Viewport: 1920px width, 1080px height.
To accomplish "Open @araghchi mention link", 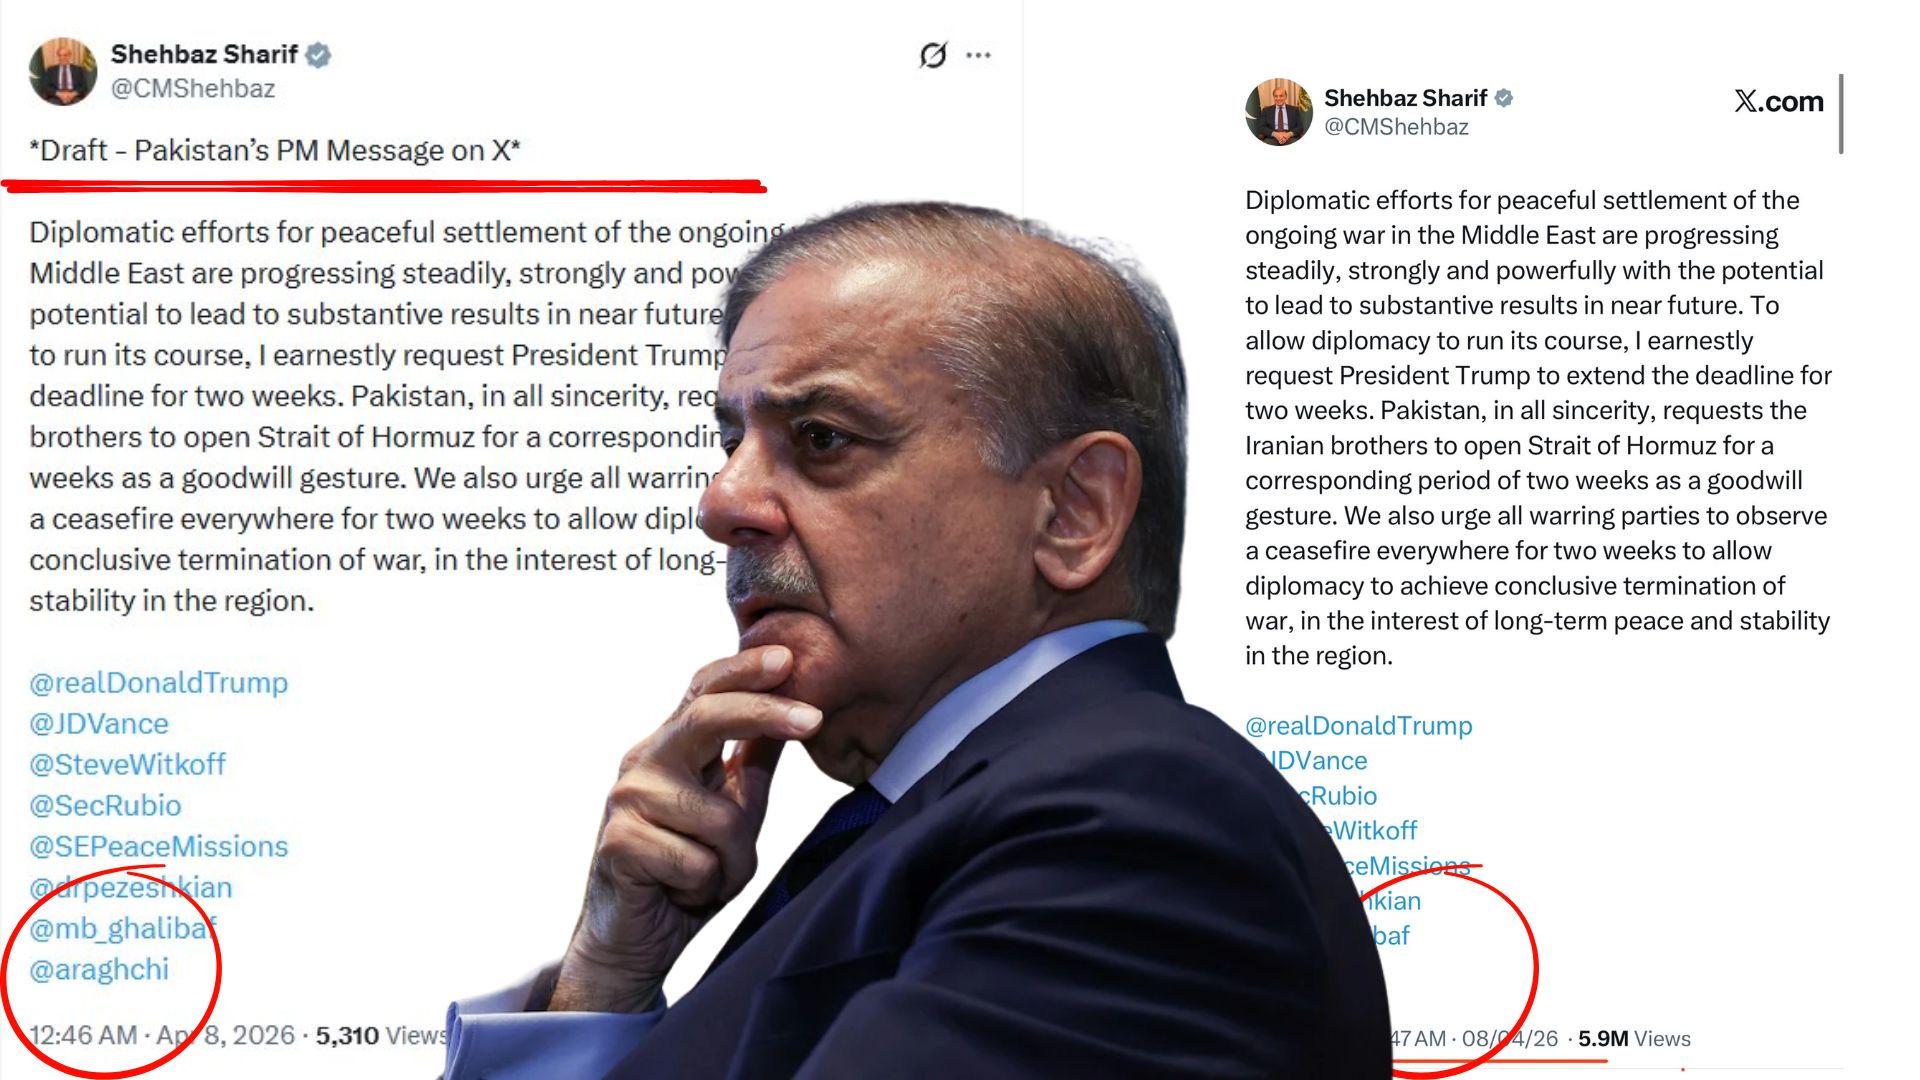I will (99, 970).
